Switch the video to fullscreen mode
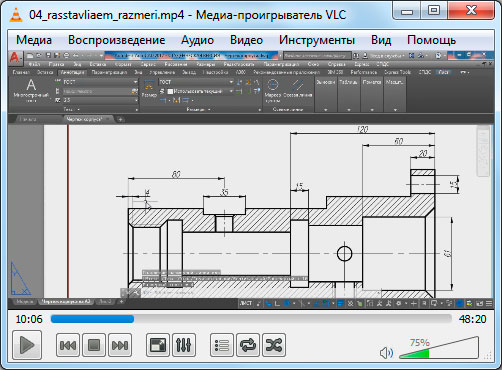502x370 pixels. [x=158, y=345]
